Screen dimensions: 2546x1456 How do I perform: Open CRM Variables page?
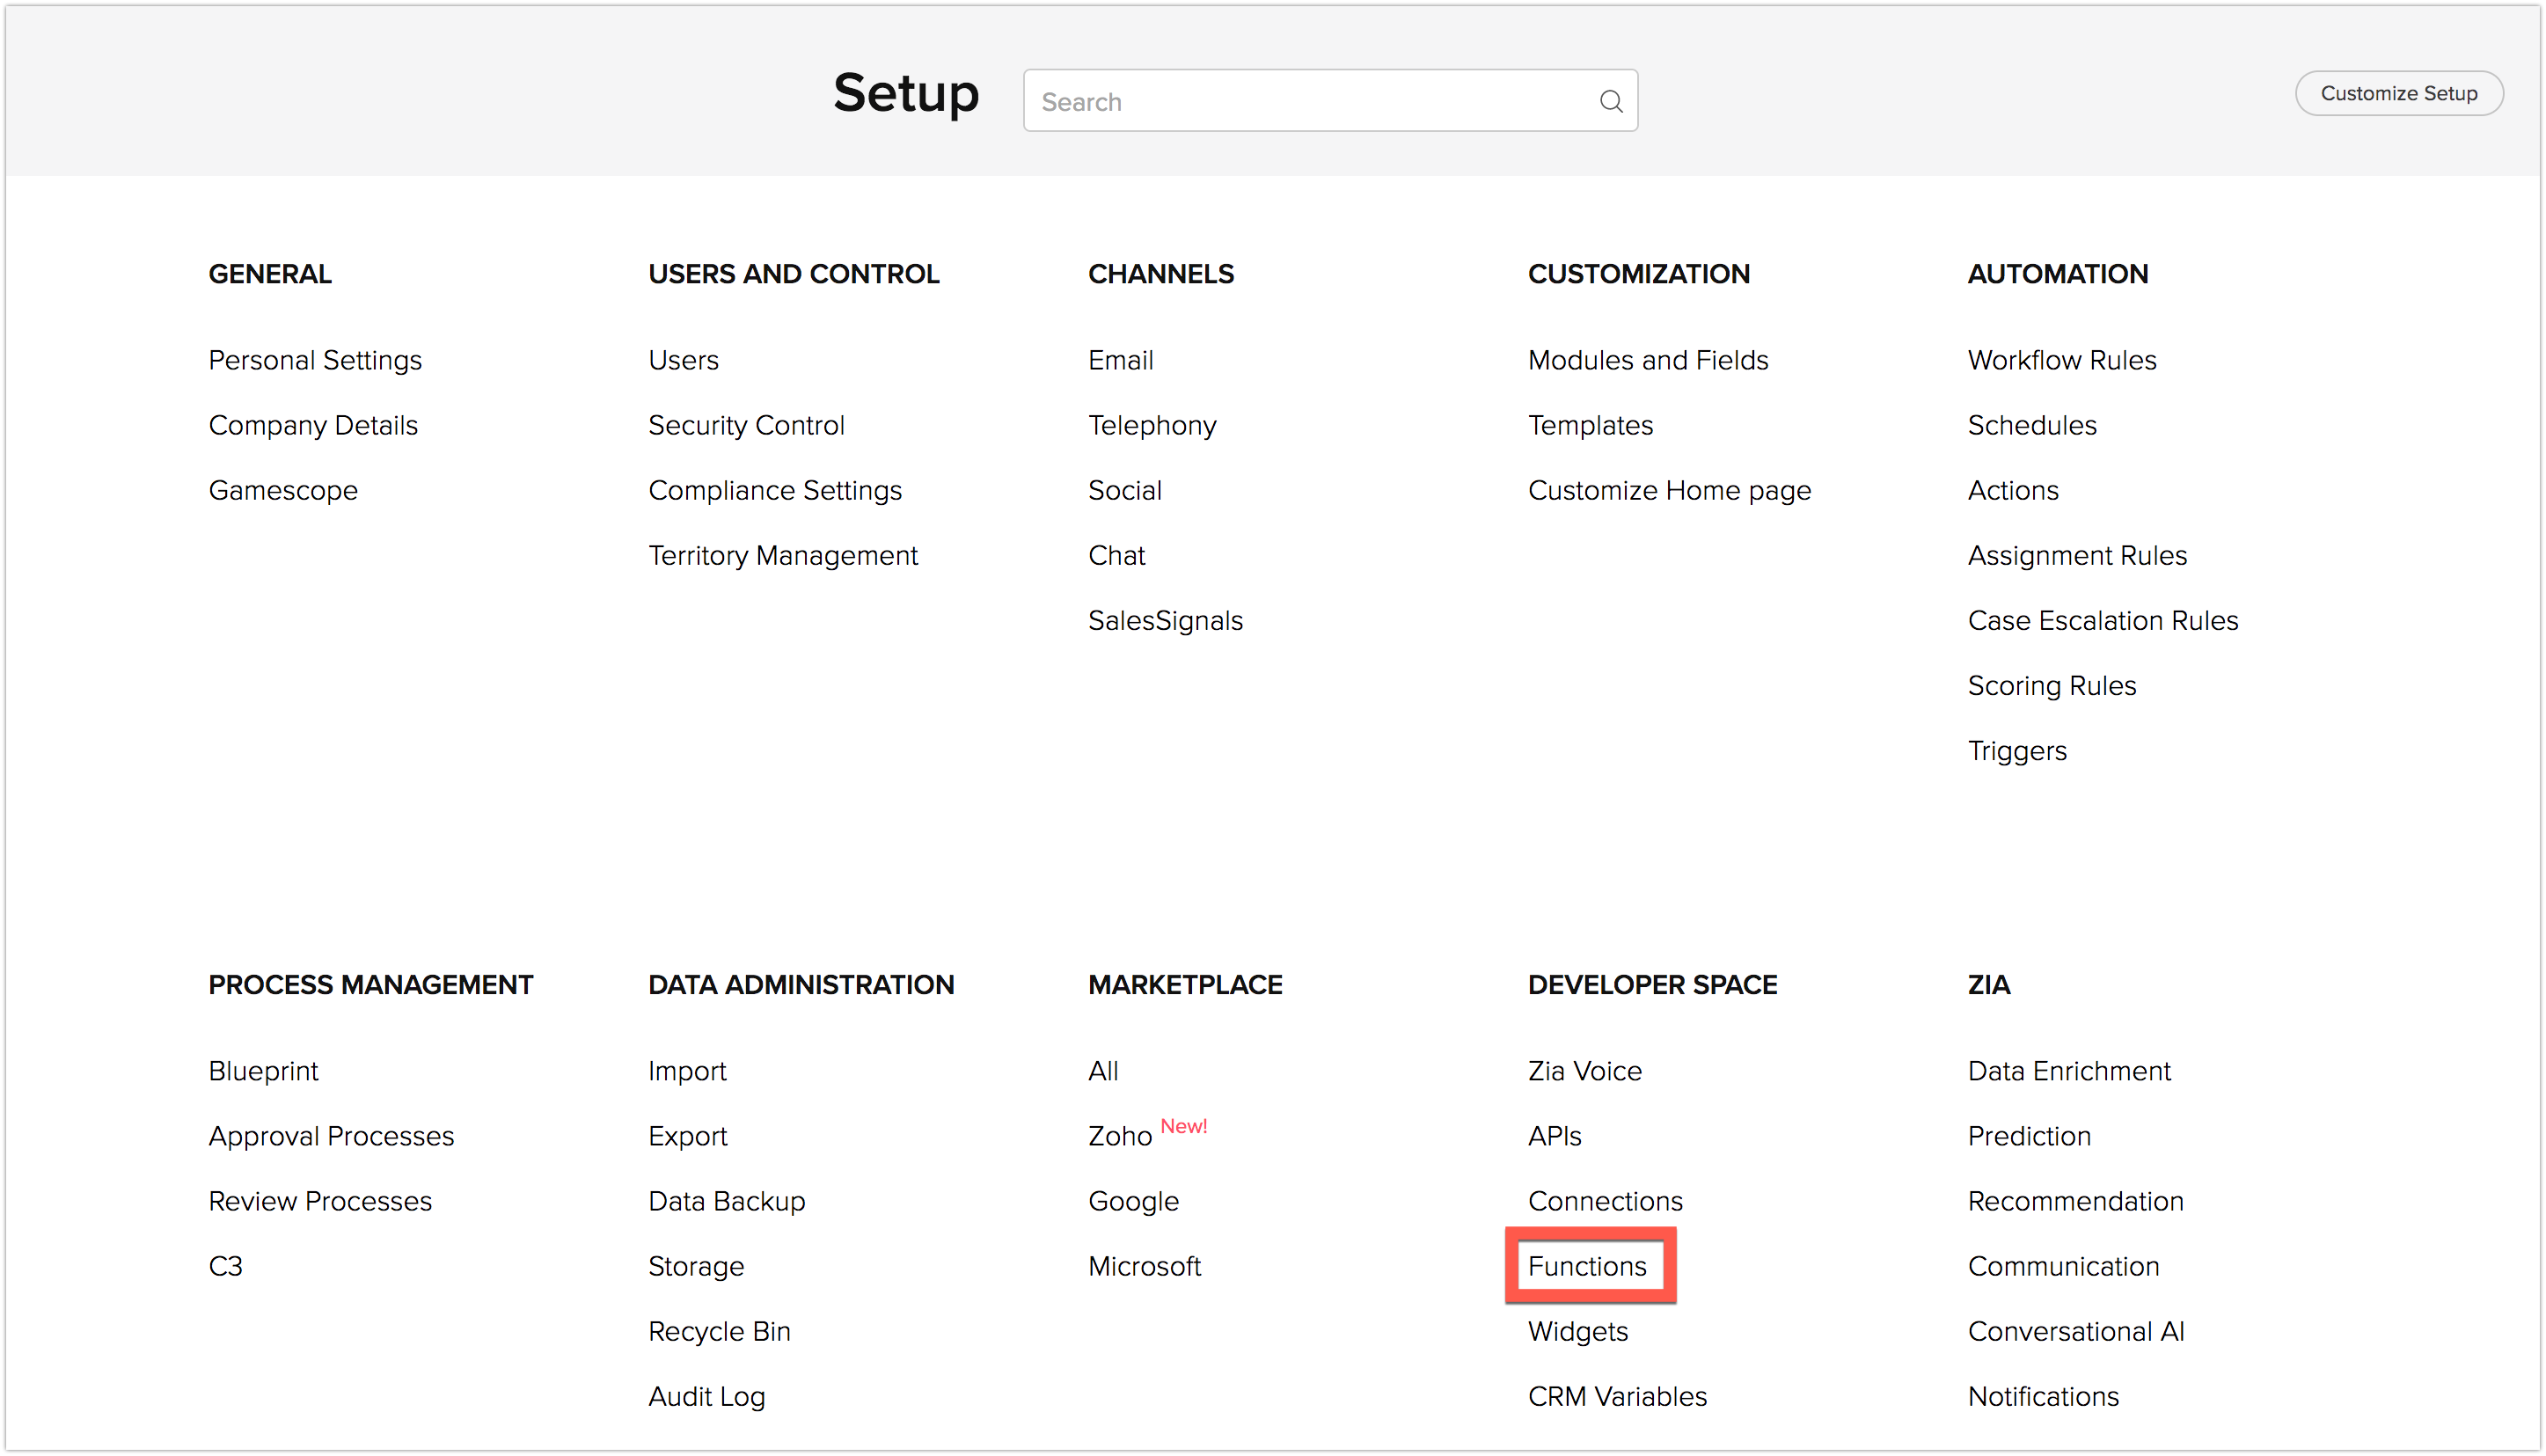pos(1617,1396)
